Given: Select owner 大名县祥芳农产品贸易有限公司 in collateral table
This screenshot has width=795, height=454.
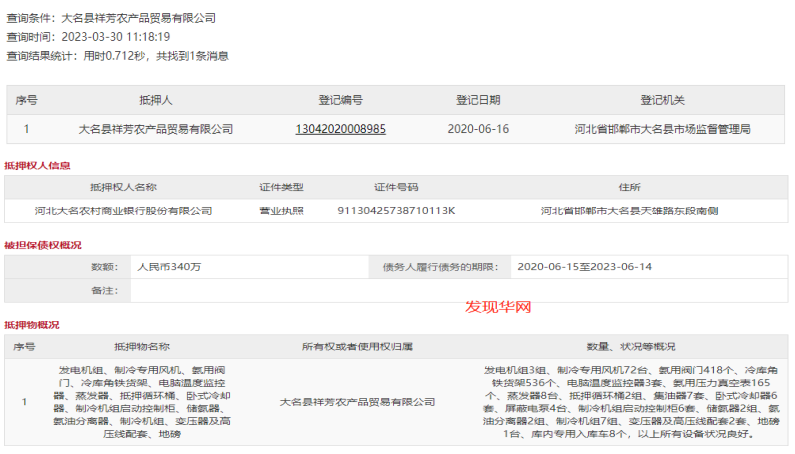Looking at the screenshot, I should click(x=357, y=402).
